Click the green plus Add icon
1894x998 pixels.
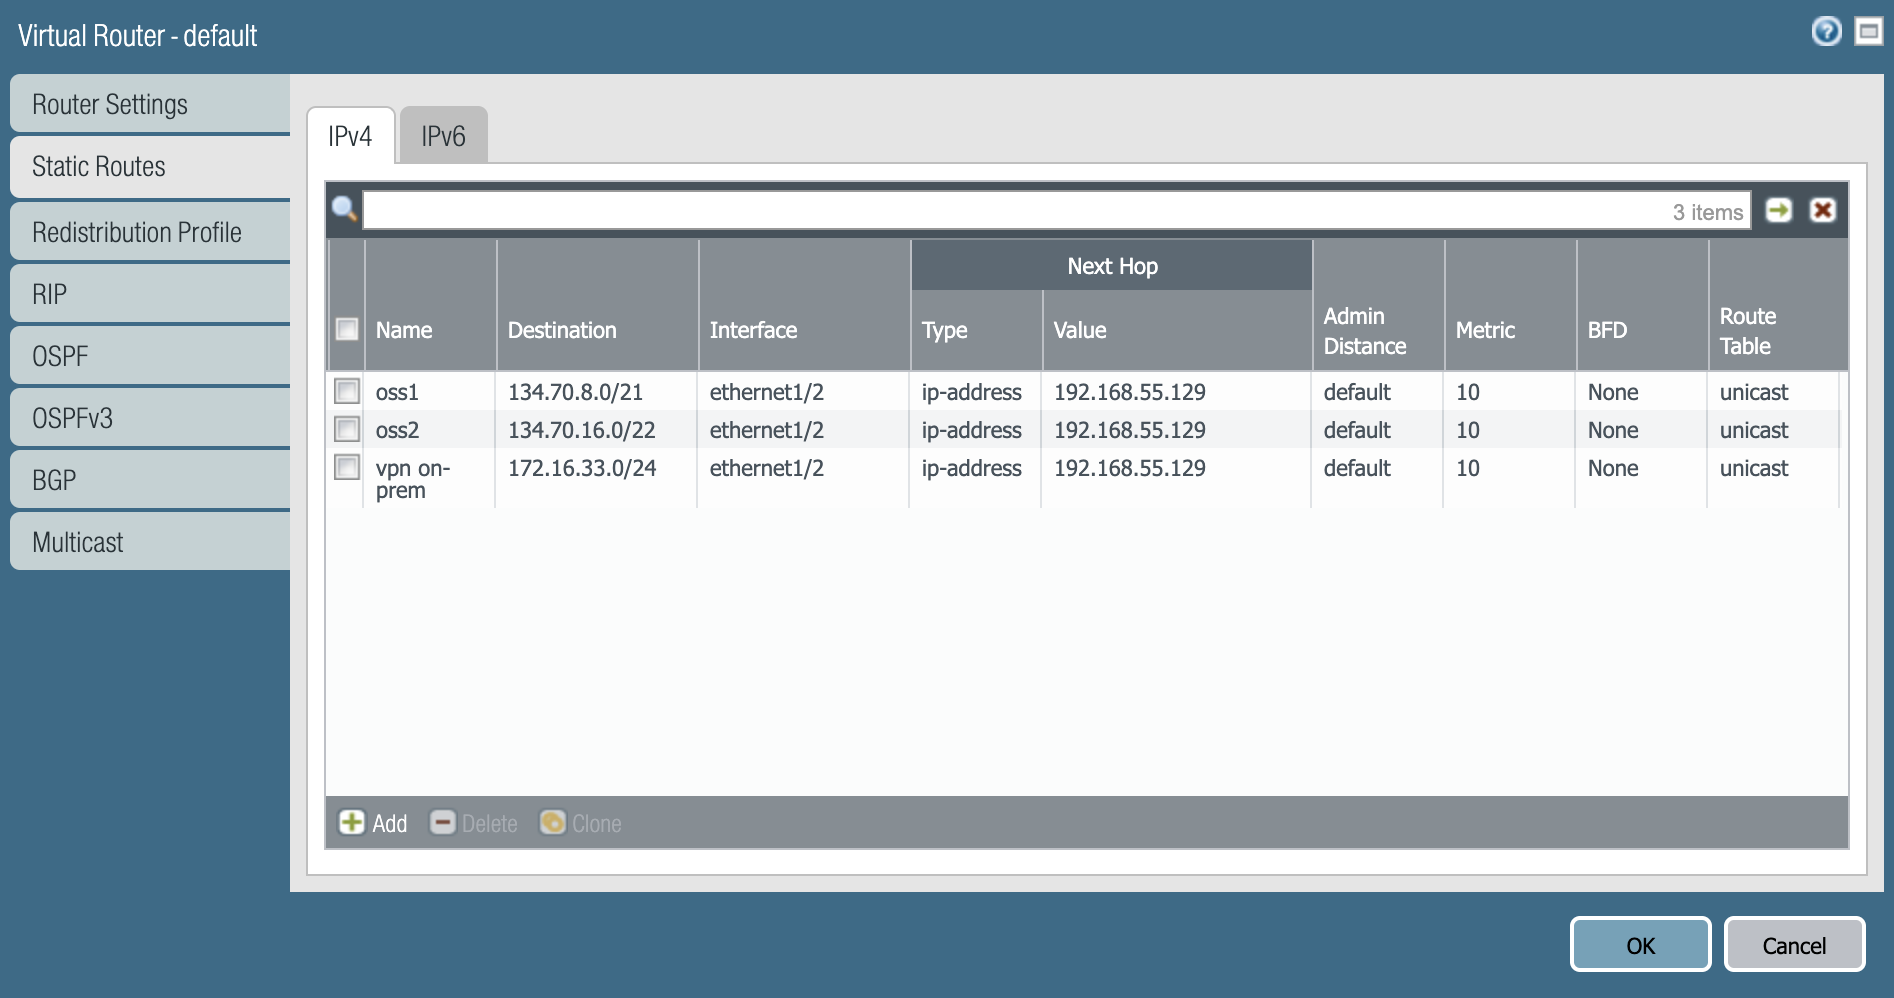click(352, 822)
